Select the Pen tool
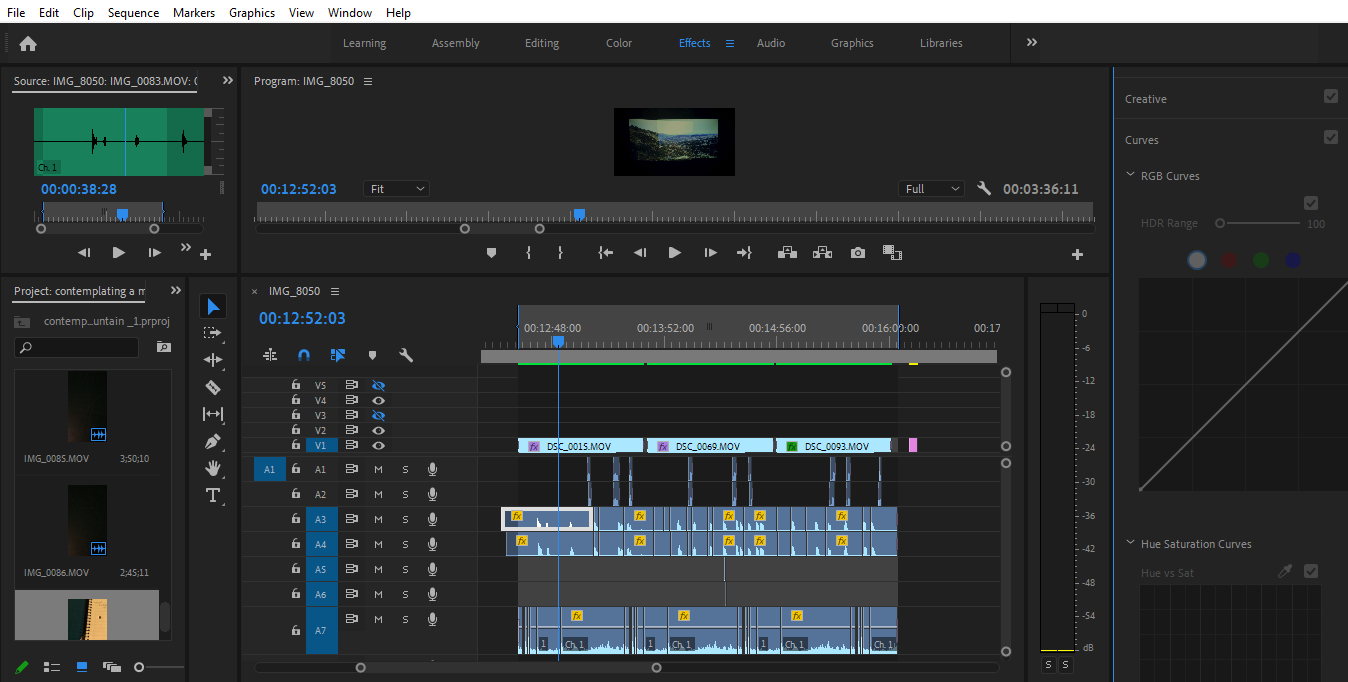Image resolution: width=1348 pixels, height=682 pixels. pyautogui.click(x=212, y=441)
